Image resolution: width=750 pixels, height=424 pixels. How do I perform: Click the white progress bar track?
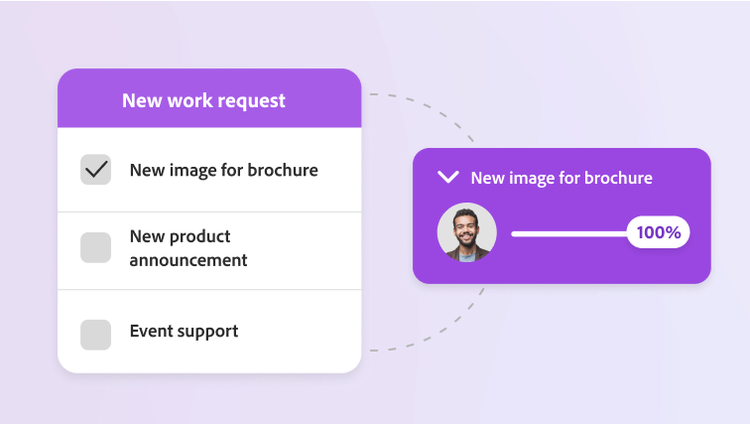[568, 234]
